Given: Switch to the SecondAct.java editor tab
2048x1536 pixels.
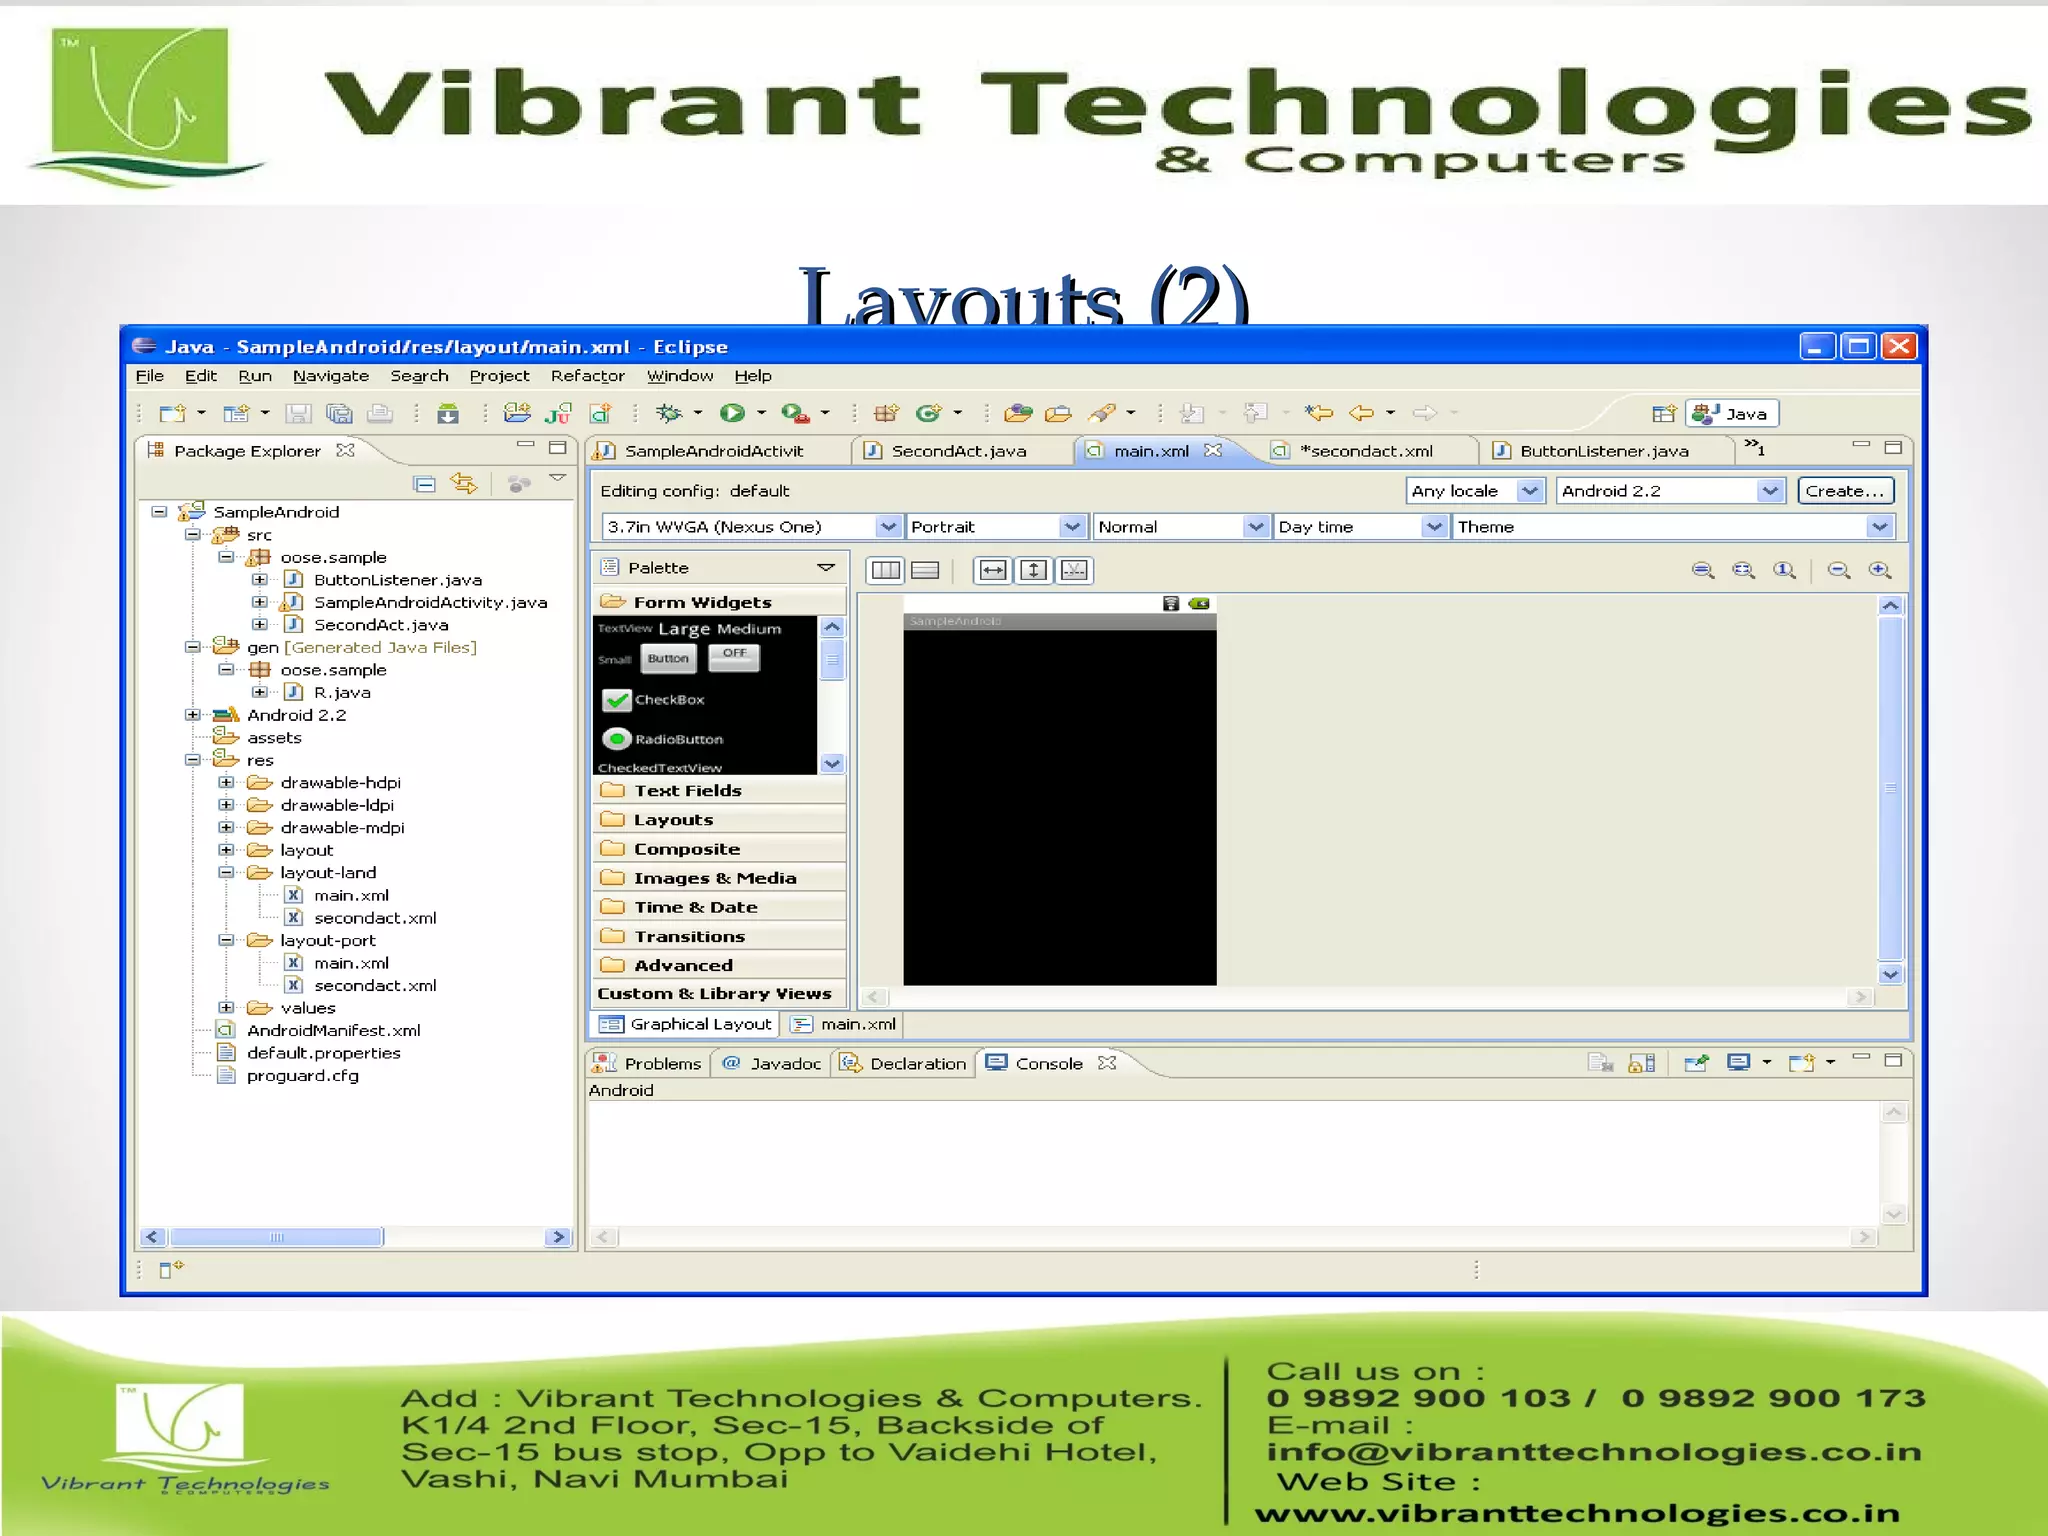Looking at the screenshot, I should click(957, 451).
